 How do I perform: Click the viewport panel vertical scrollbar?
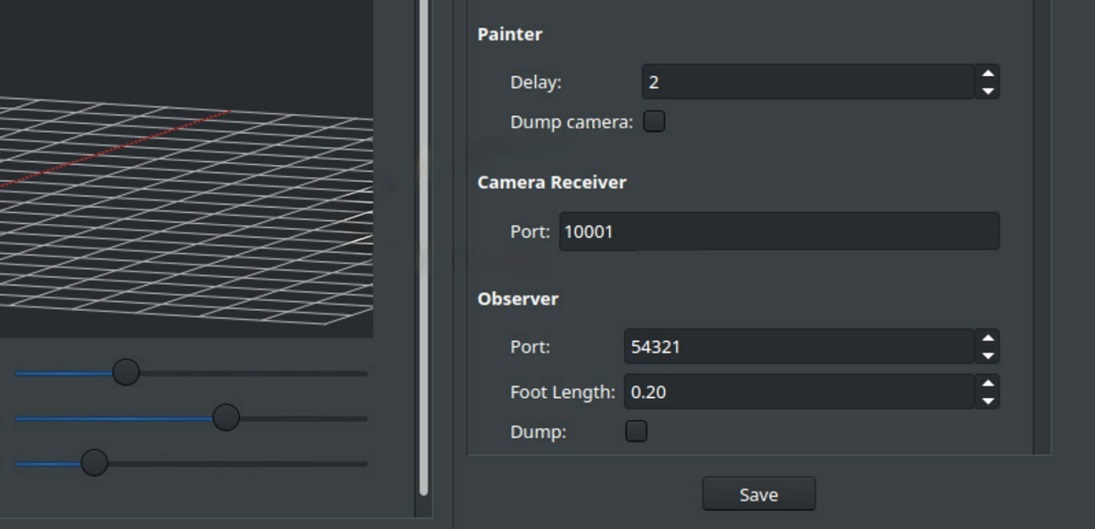pos(423,250)
